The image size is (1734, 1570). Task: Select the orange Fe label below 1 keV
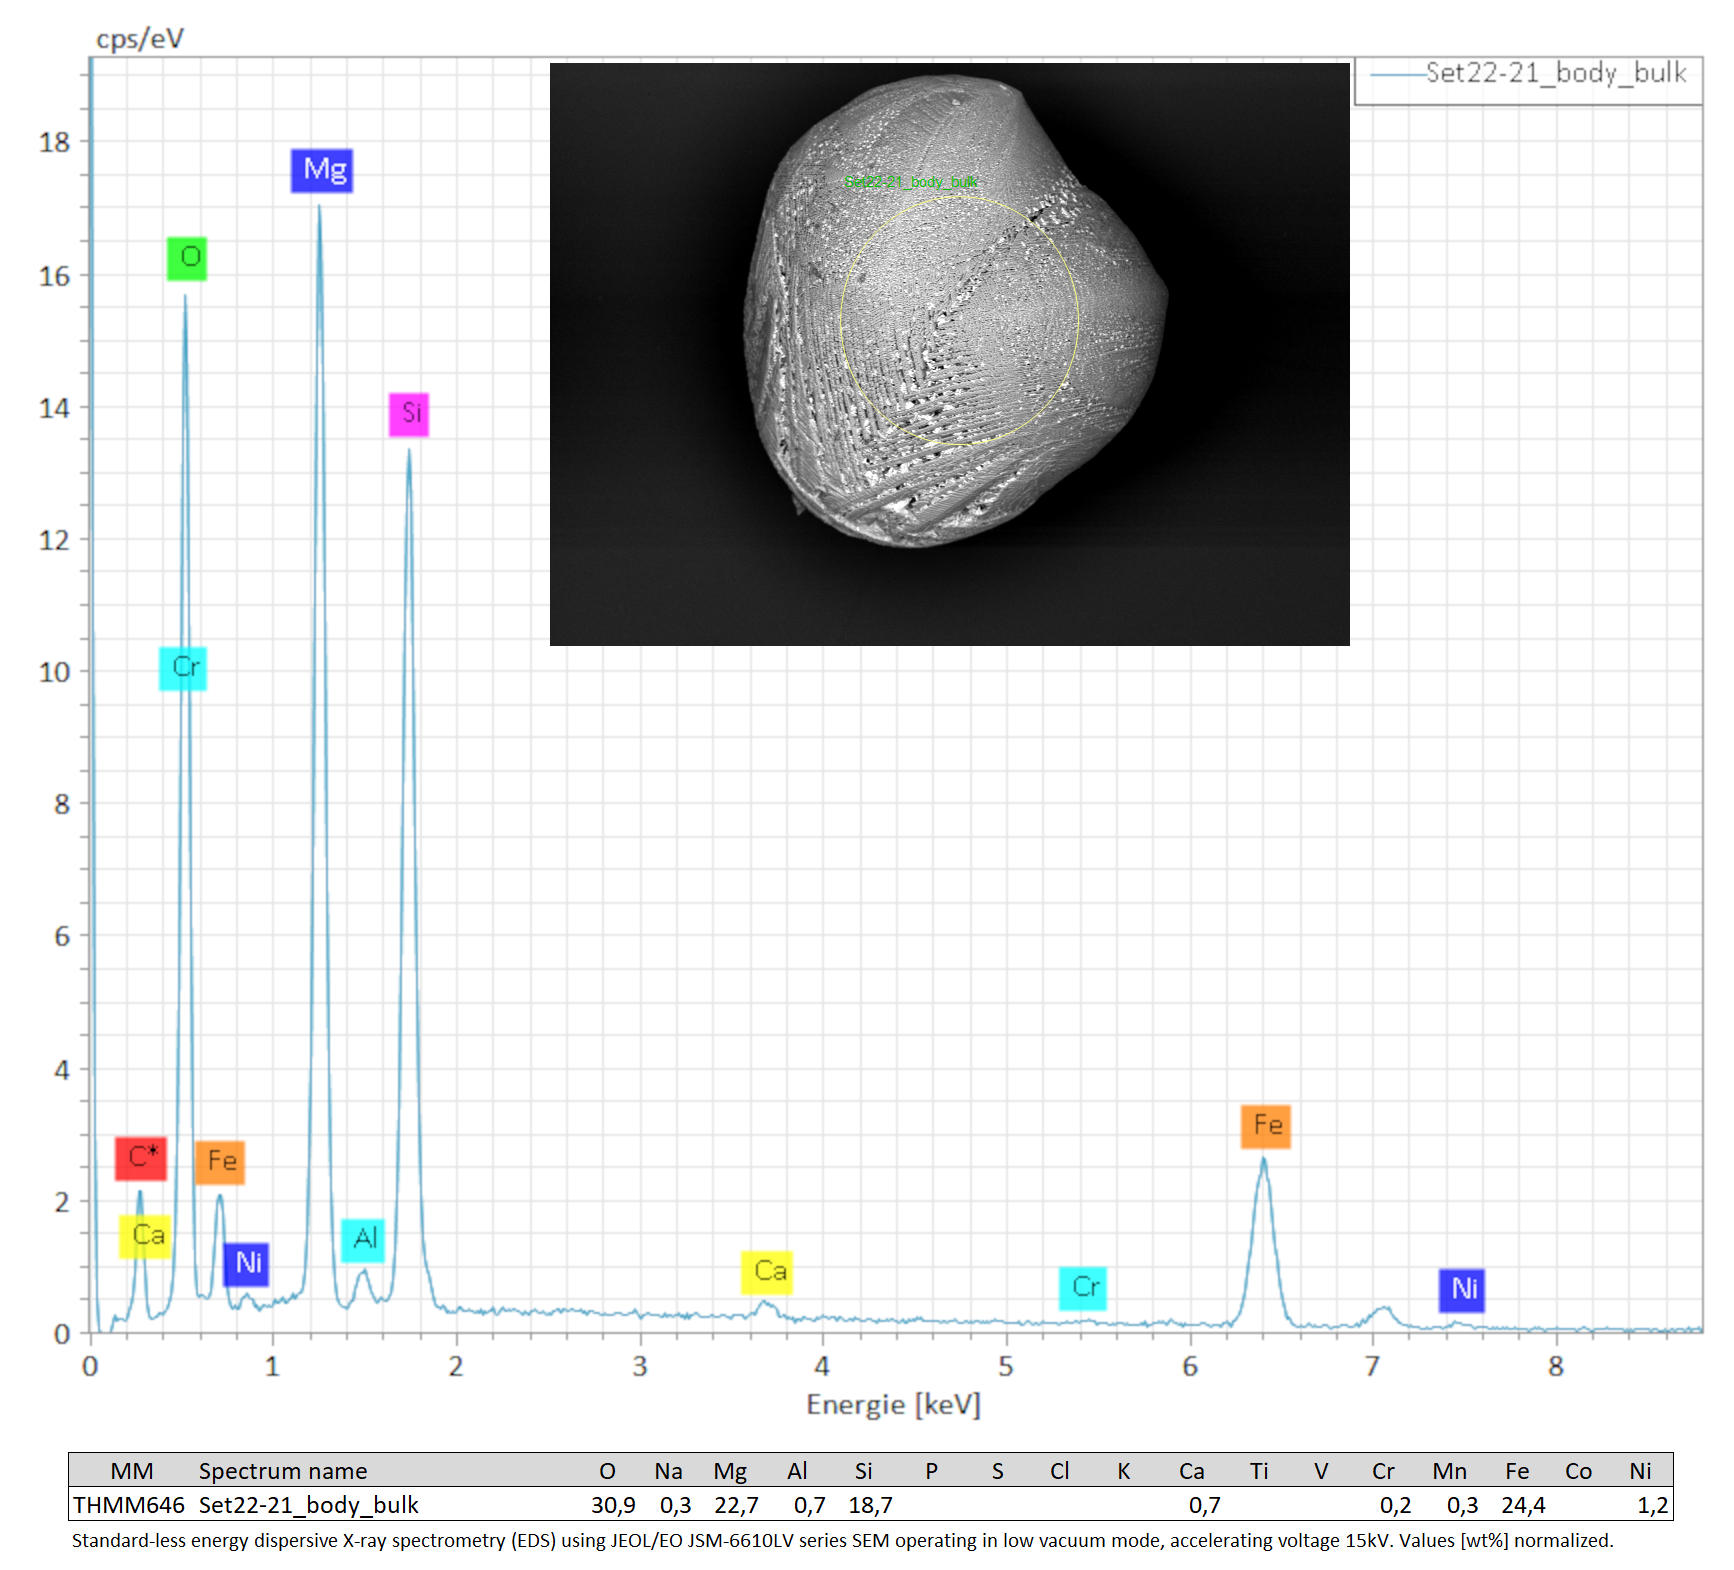tap(220, 1163)
